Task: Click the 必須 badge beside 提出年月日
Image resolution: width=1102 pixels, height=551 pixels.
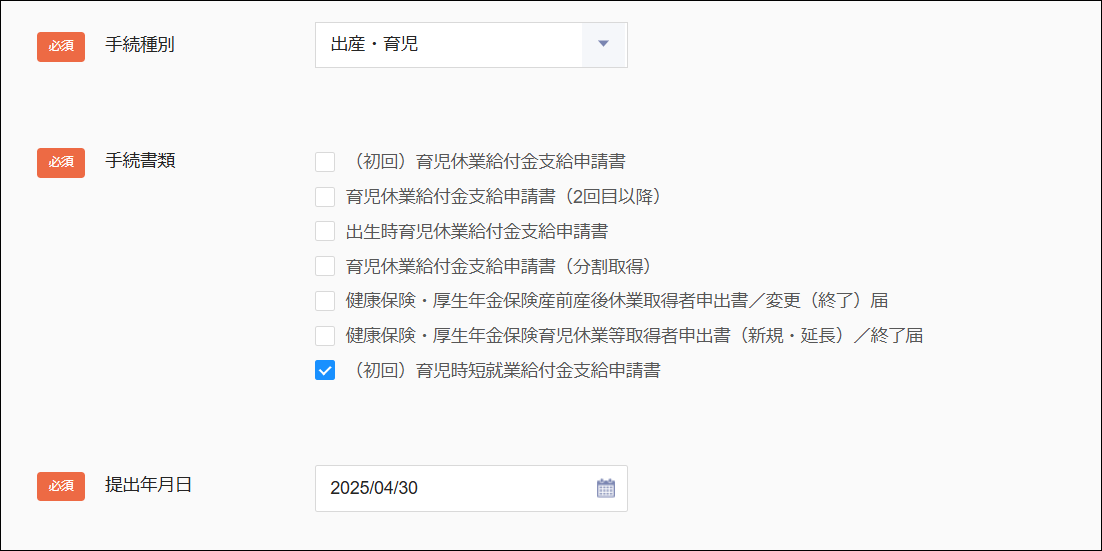Action: pyautogui.click(x=61, y=486)
